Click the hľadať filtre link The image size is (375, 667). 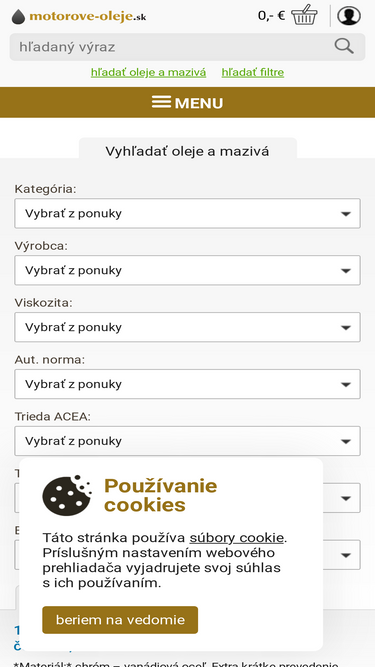[x=253, y=72]
